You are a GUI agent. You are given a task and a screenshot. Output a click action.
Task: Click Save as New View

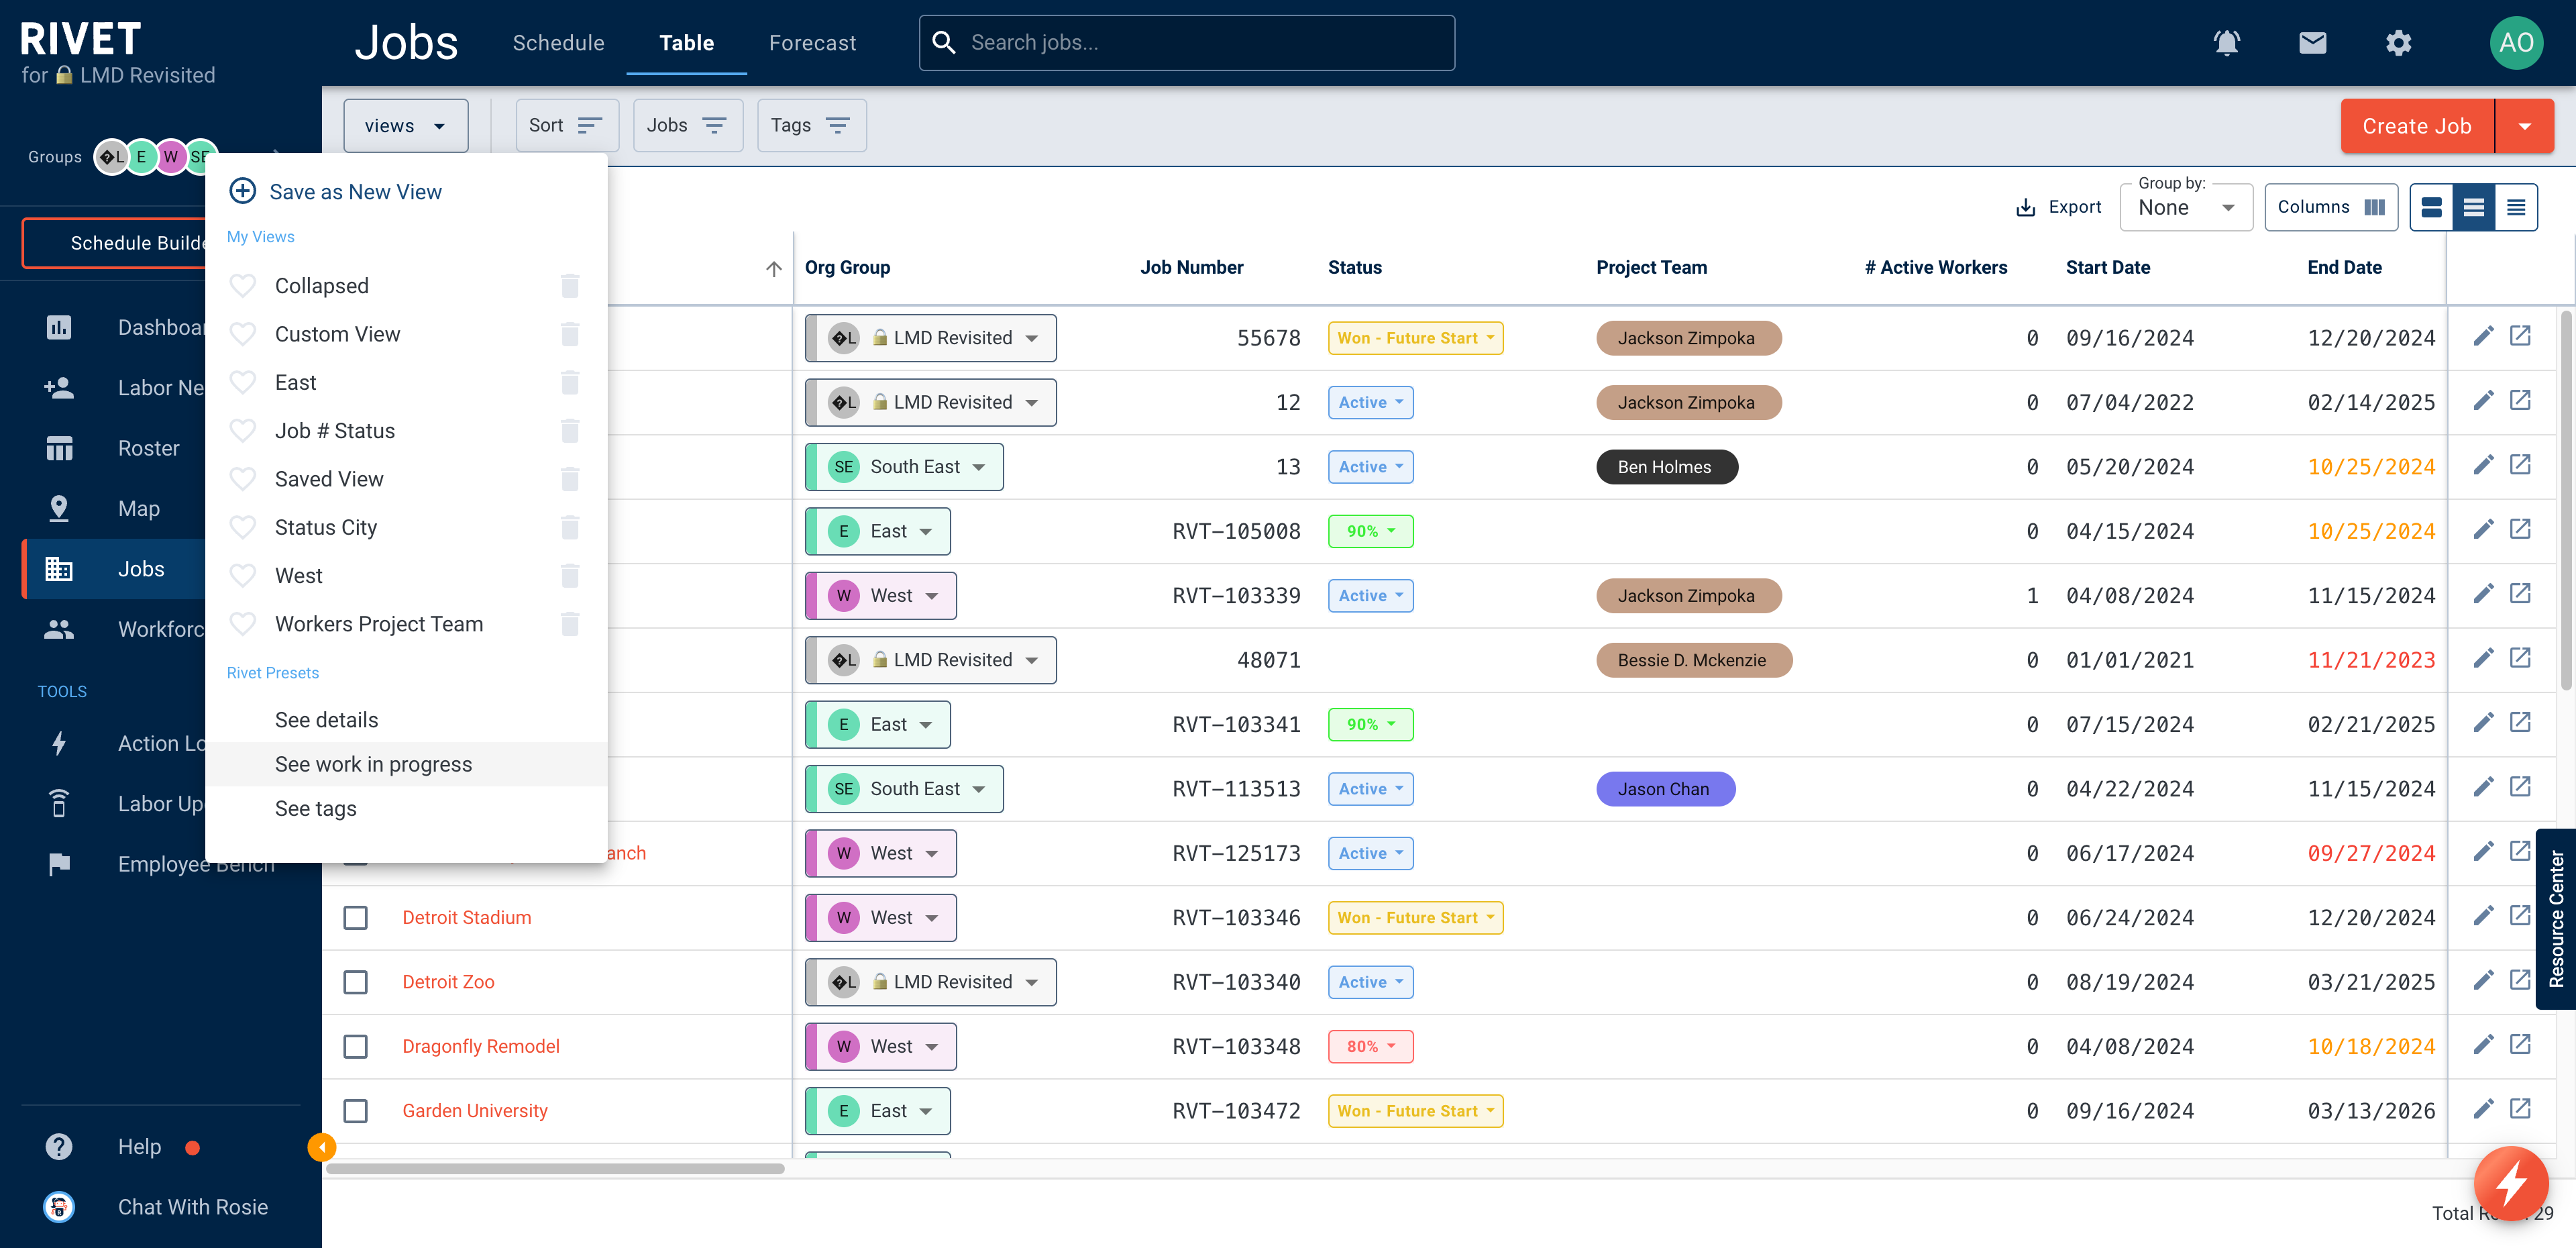point(336,191)
